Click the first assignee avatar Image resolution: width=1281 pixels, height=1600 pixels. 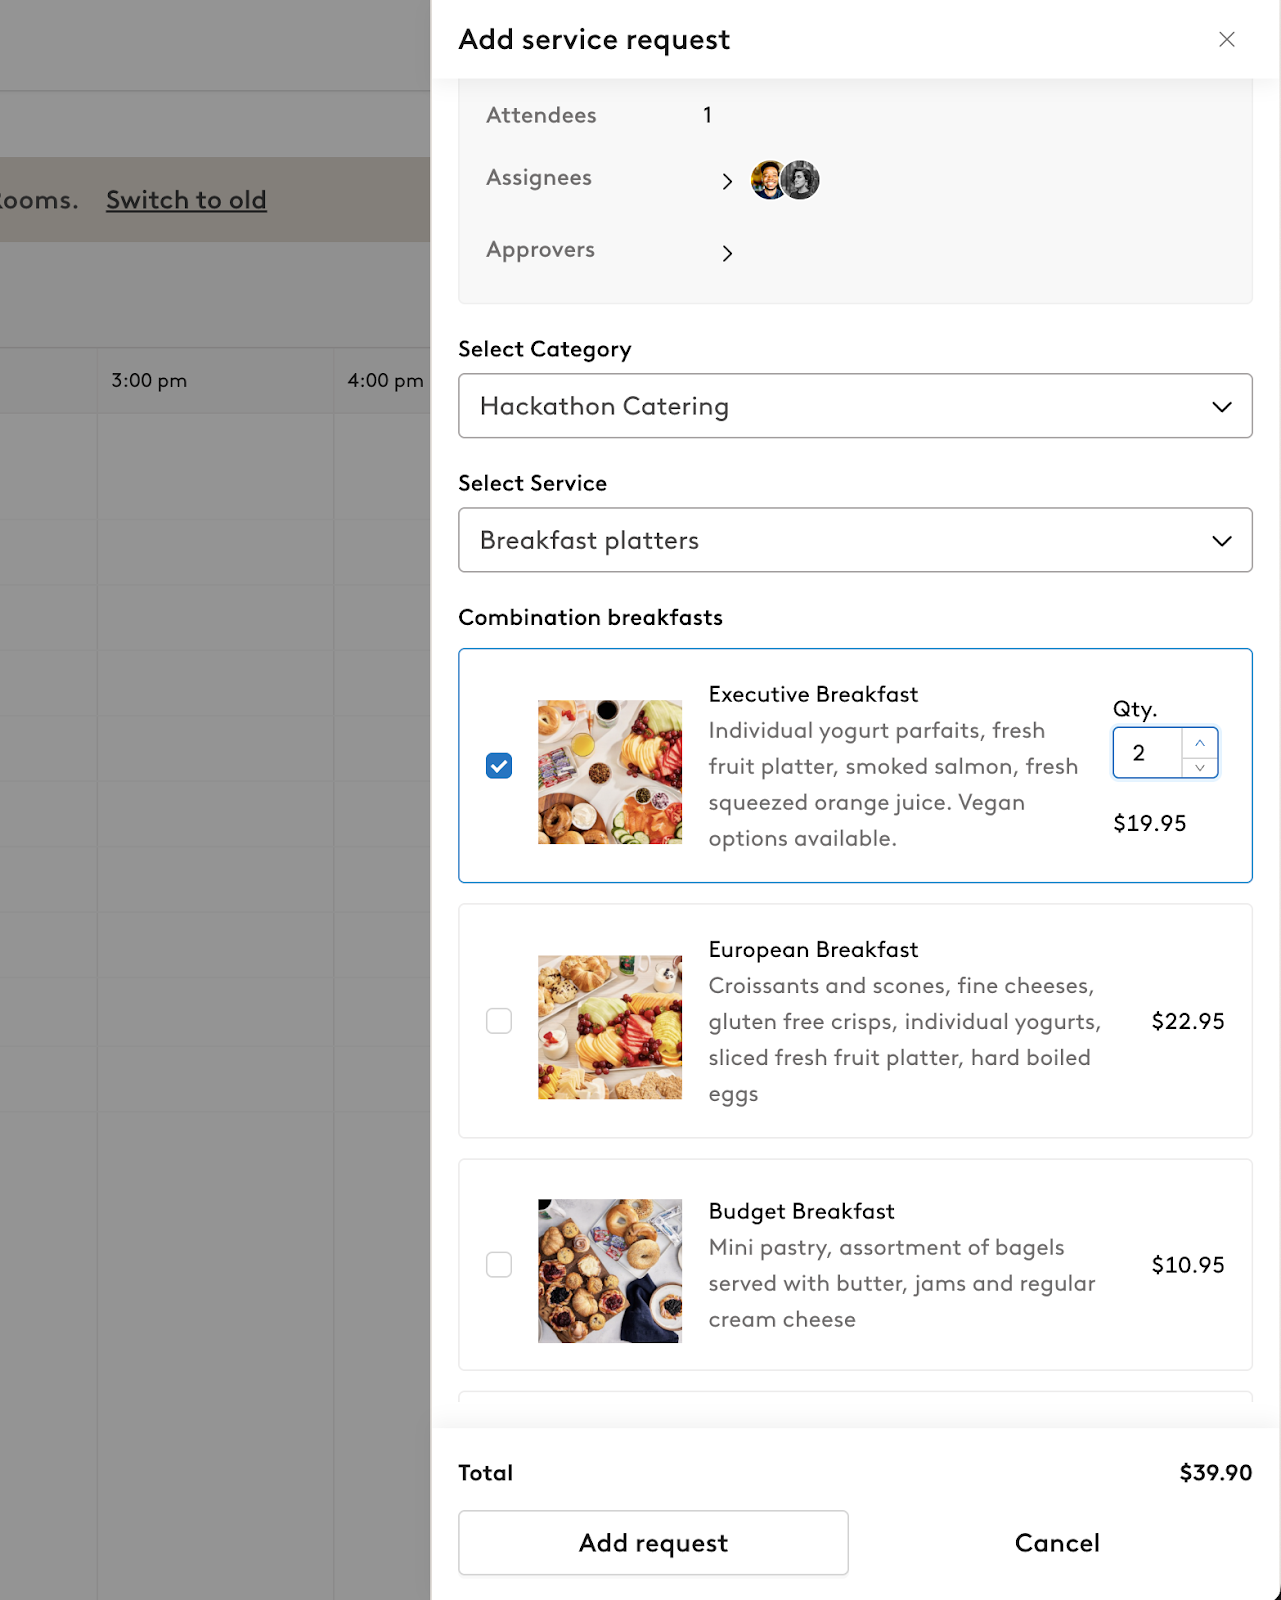click(767, 180)
